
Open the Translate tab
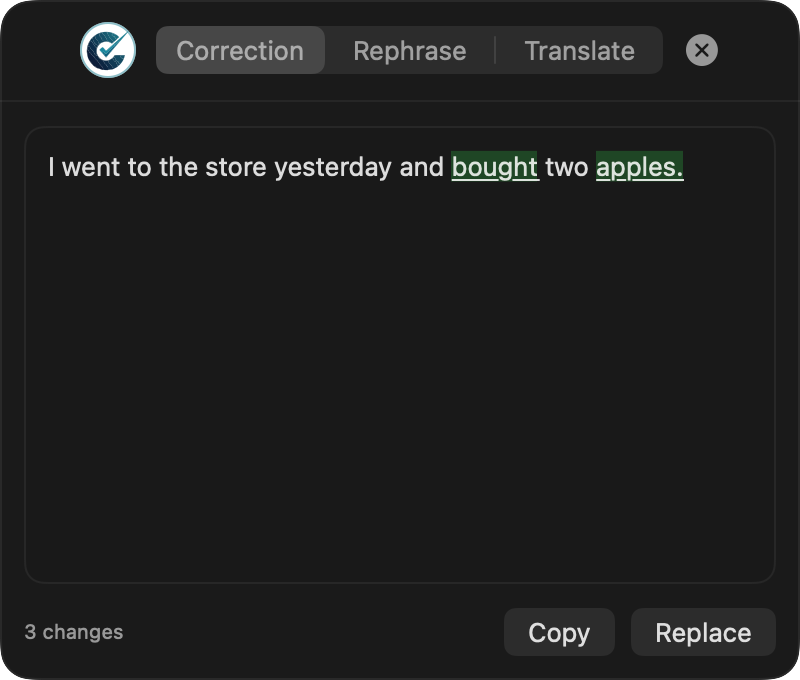pos(580,51)
